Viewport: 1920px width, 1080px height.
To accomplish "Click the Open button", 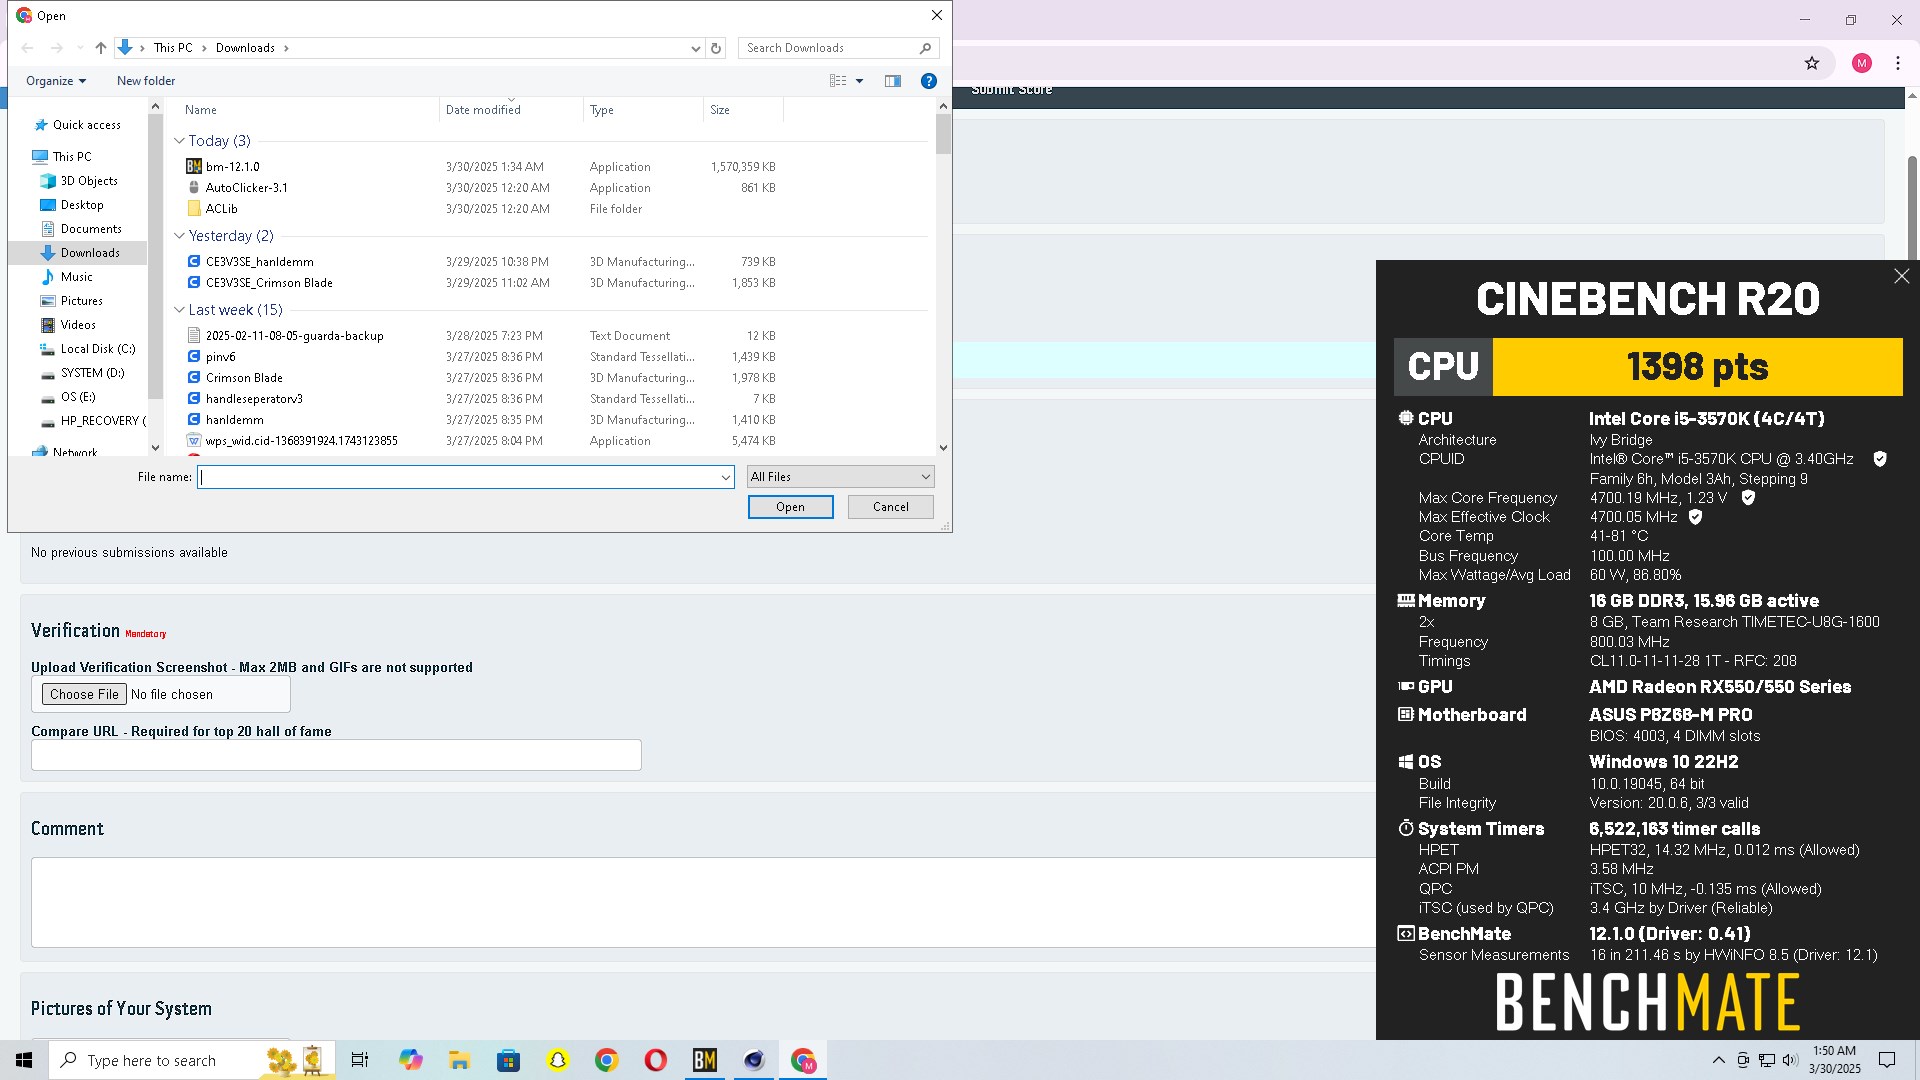I will [x=790, y=507].
